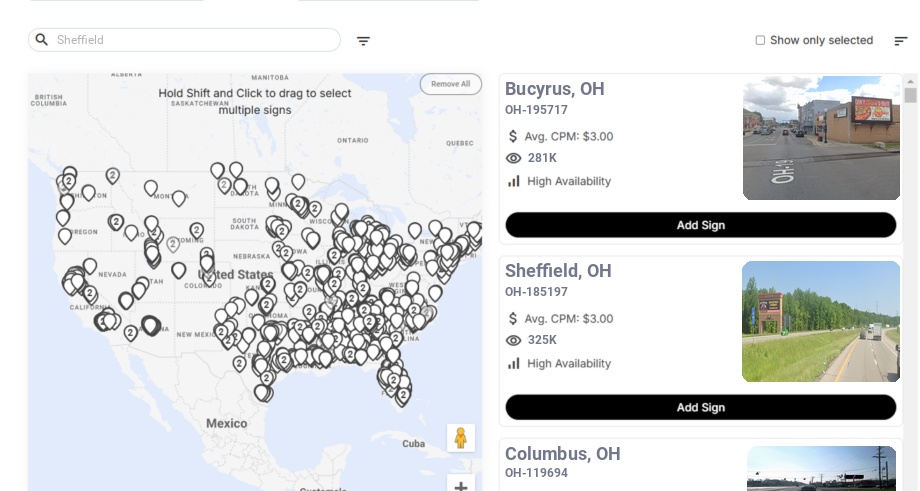Viewport: 920px width, 491px height.
Task: Click the listings panel vertical scrollbar
Action: pos(910,96)
